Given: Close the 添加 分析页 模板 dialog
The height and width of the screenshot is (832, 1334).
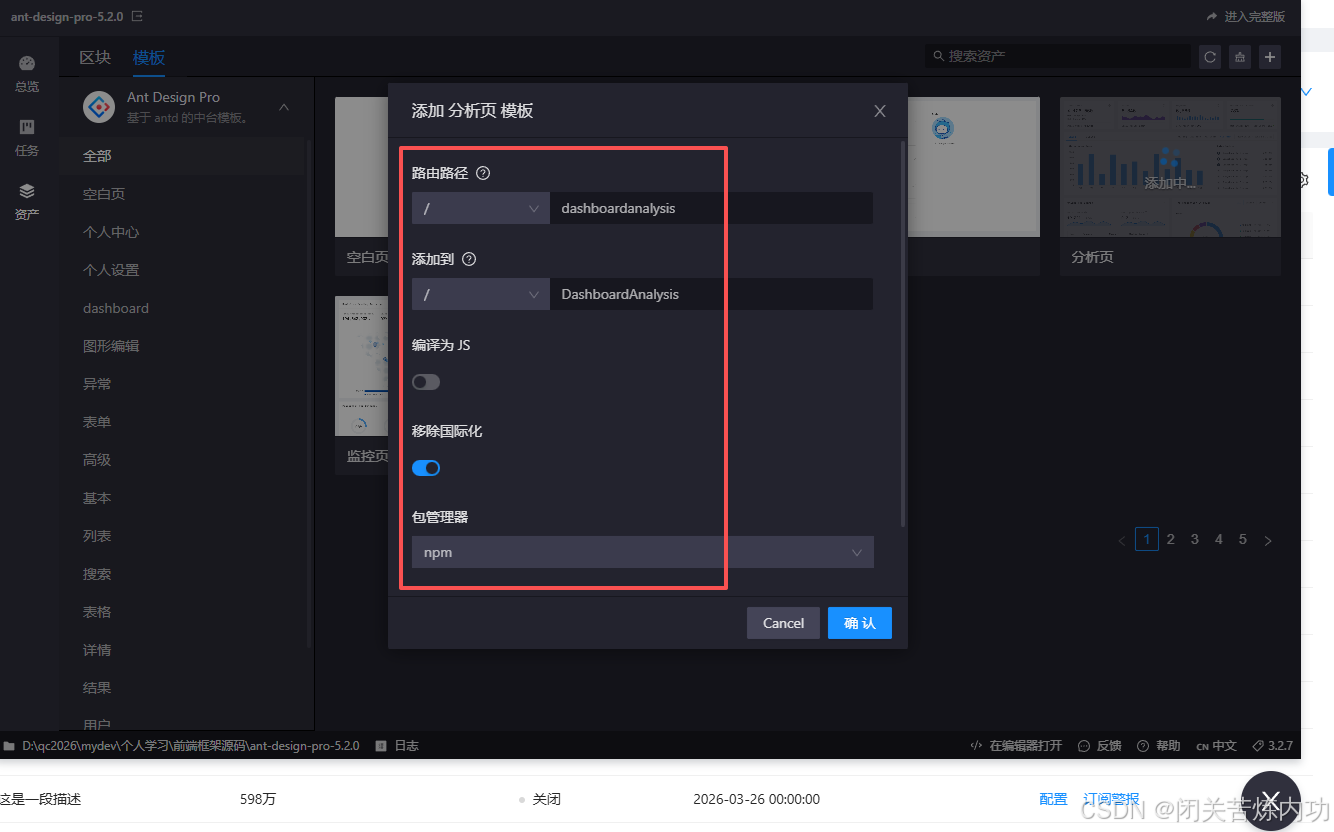Looking at the screenshot, I should (880, 111).
